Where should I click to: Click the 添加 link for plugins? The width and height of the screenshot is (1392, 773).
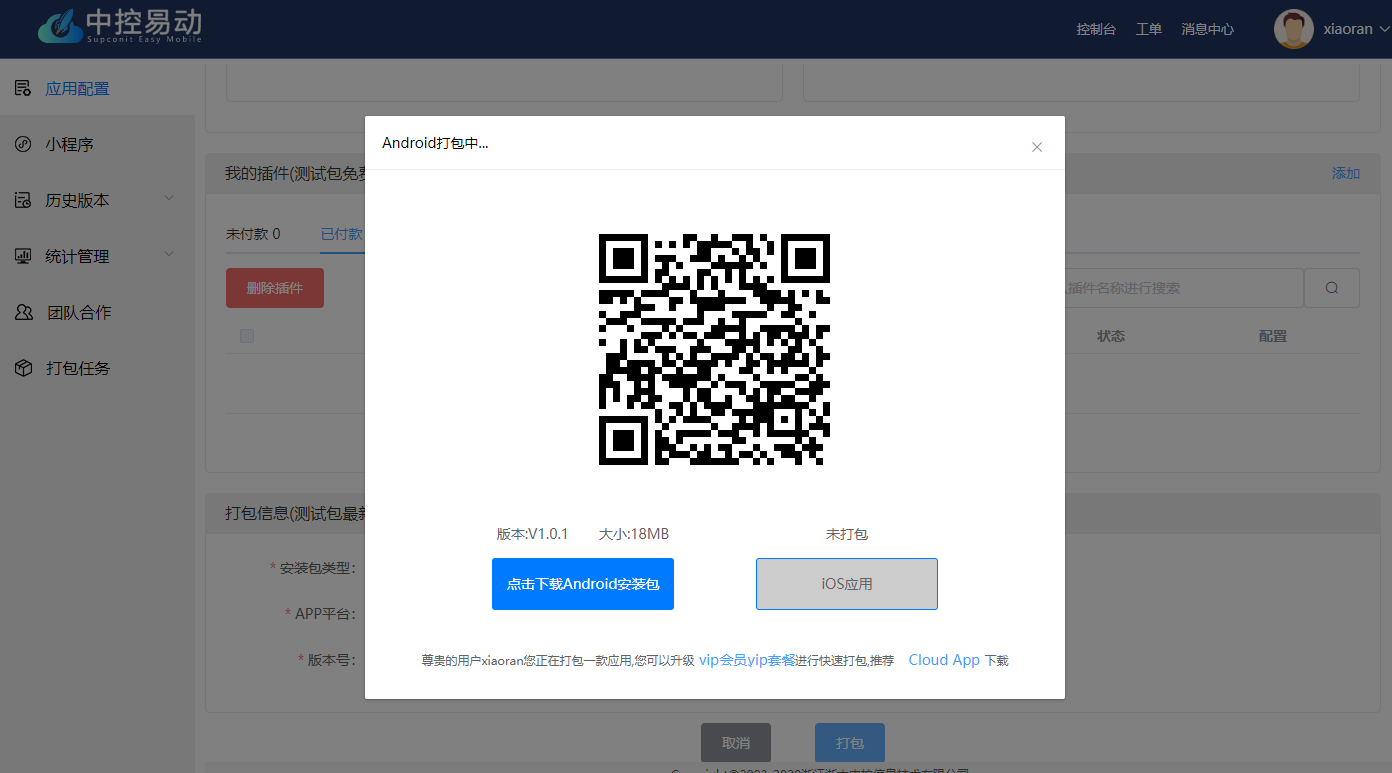(1346, 173)
